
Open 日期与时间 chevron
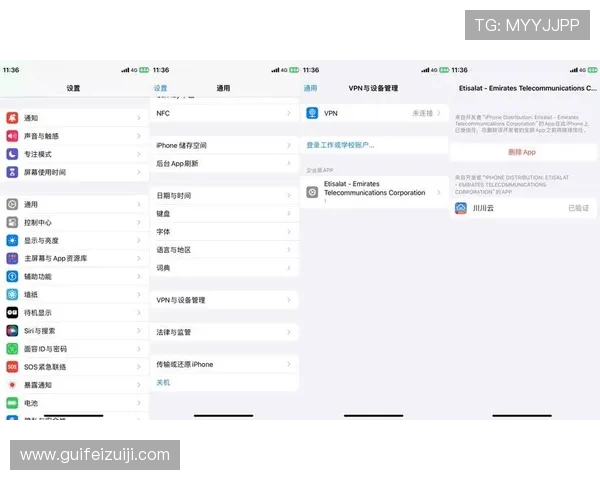(x=289, y=196)
